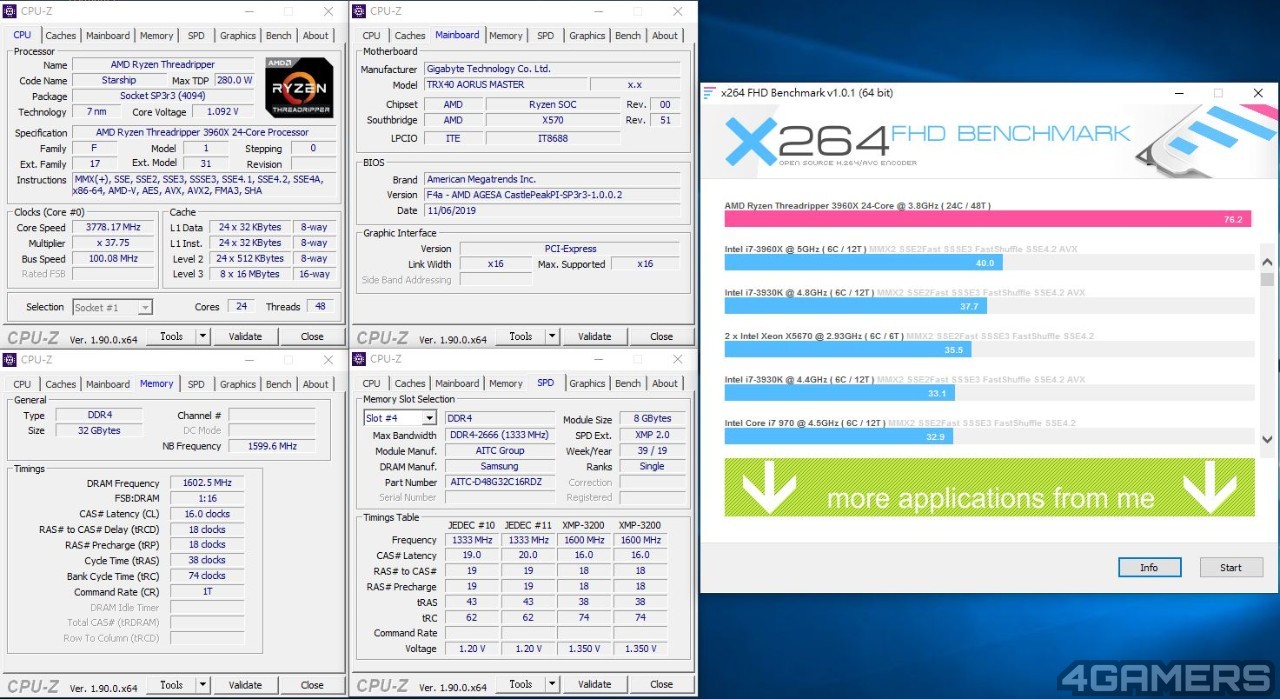Click the blue Xeon X5670 35.5 result bar
The image size is (1280, 699).
[x=847, y=350]
